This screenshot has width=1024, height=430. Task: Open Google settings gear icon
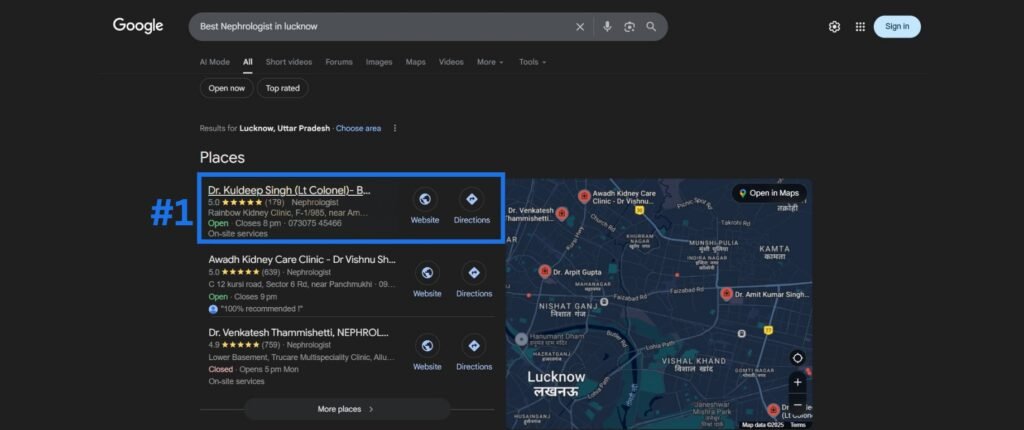834,27
